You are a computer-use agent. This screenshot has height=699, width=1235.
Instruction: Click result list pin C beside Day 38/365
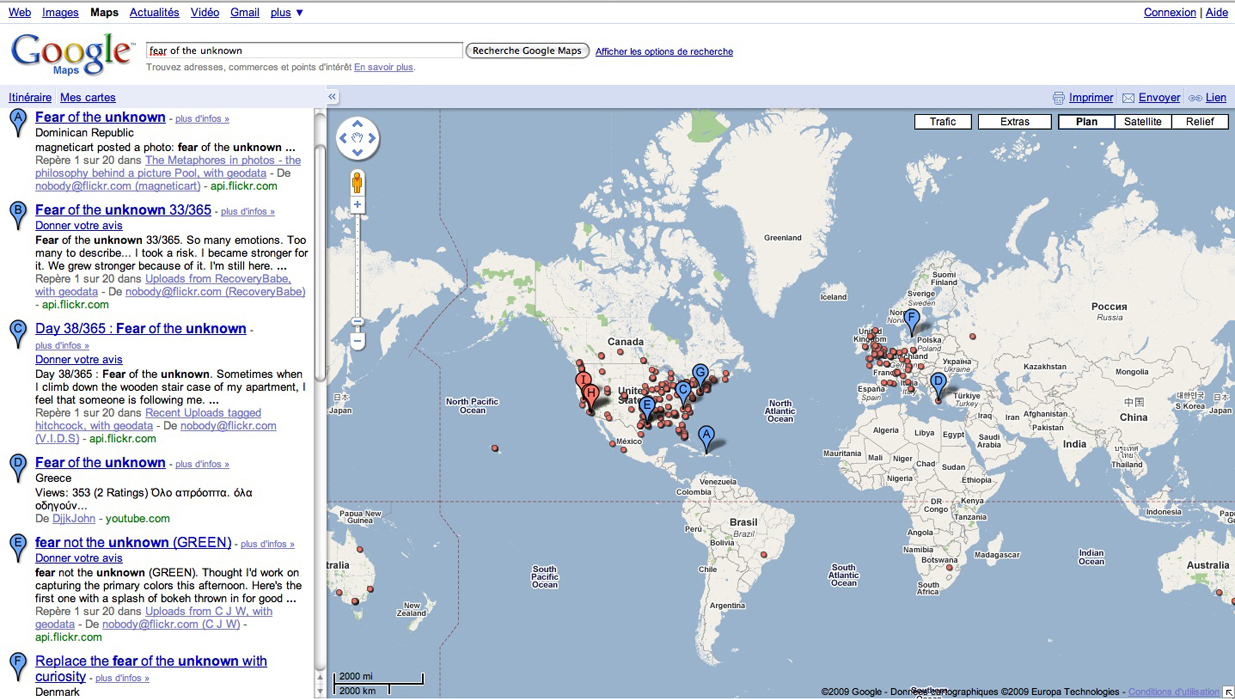pyautogui.click(x=17, y=334)
